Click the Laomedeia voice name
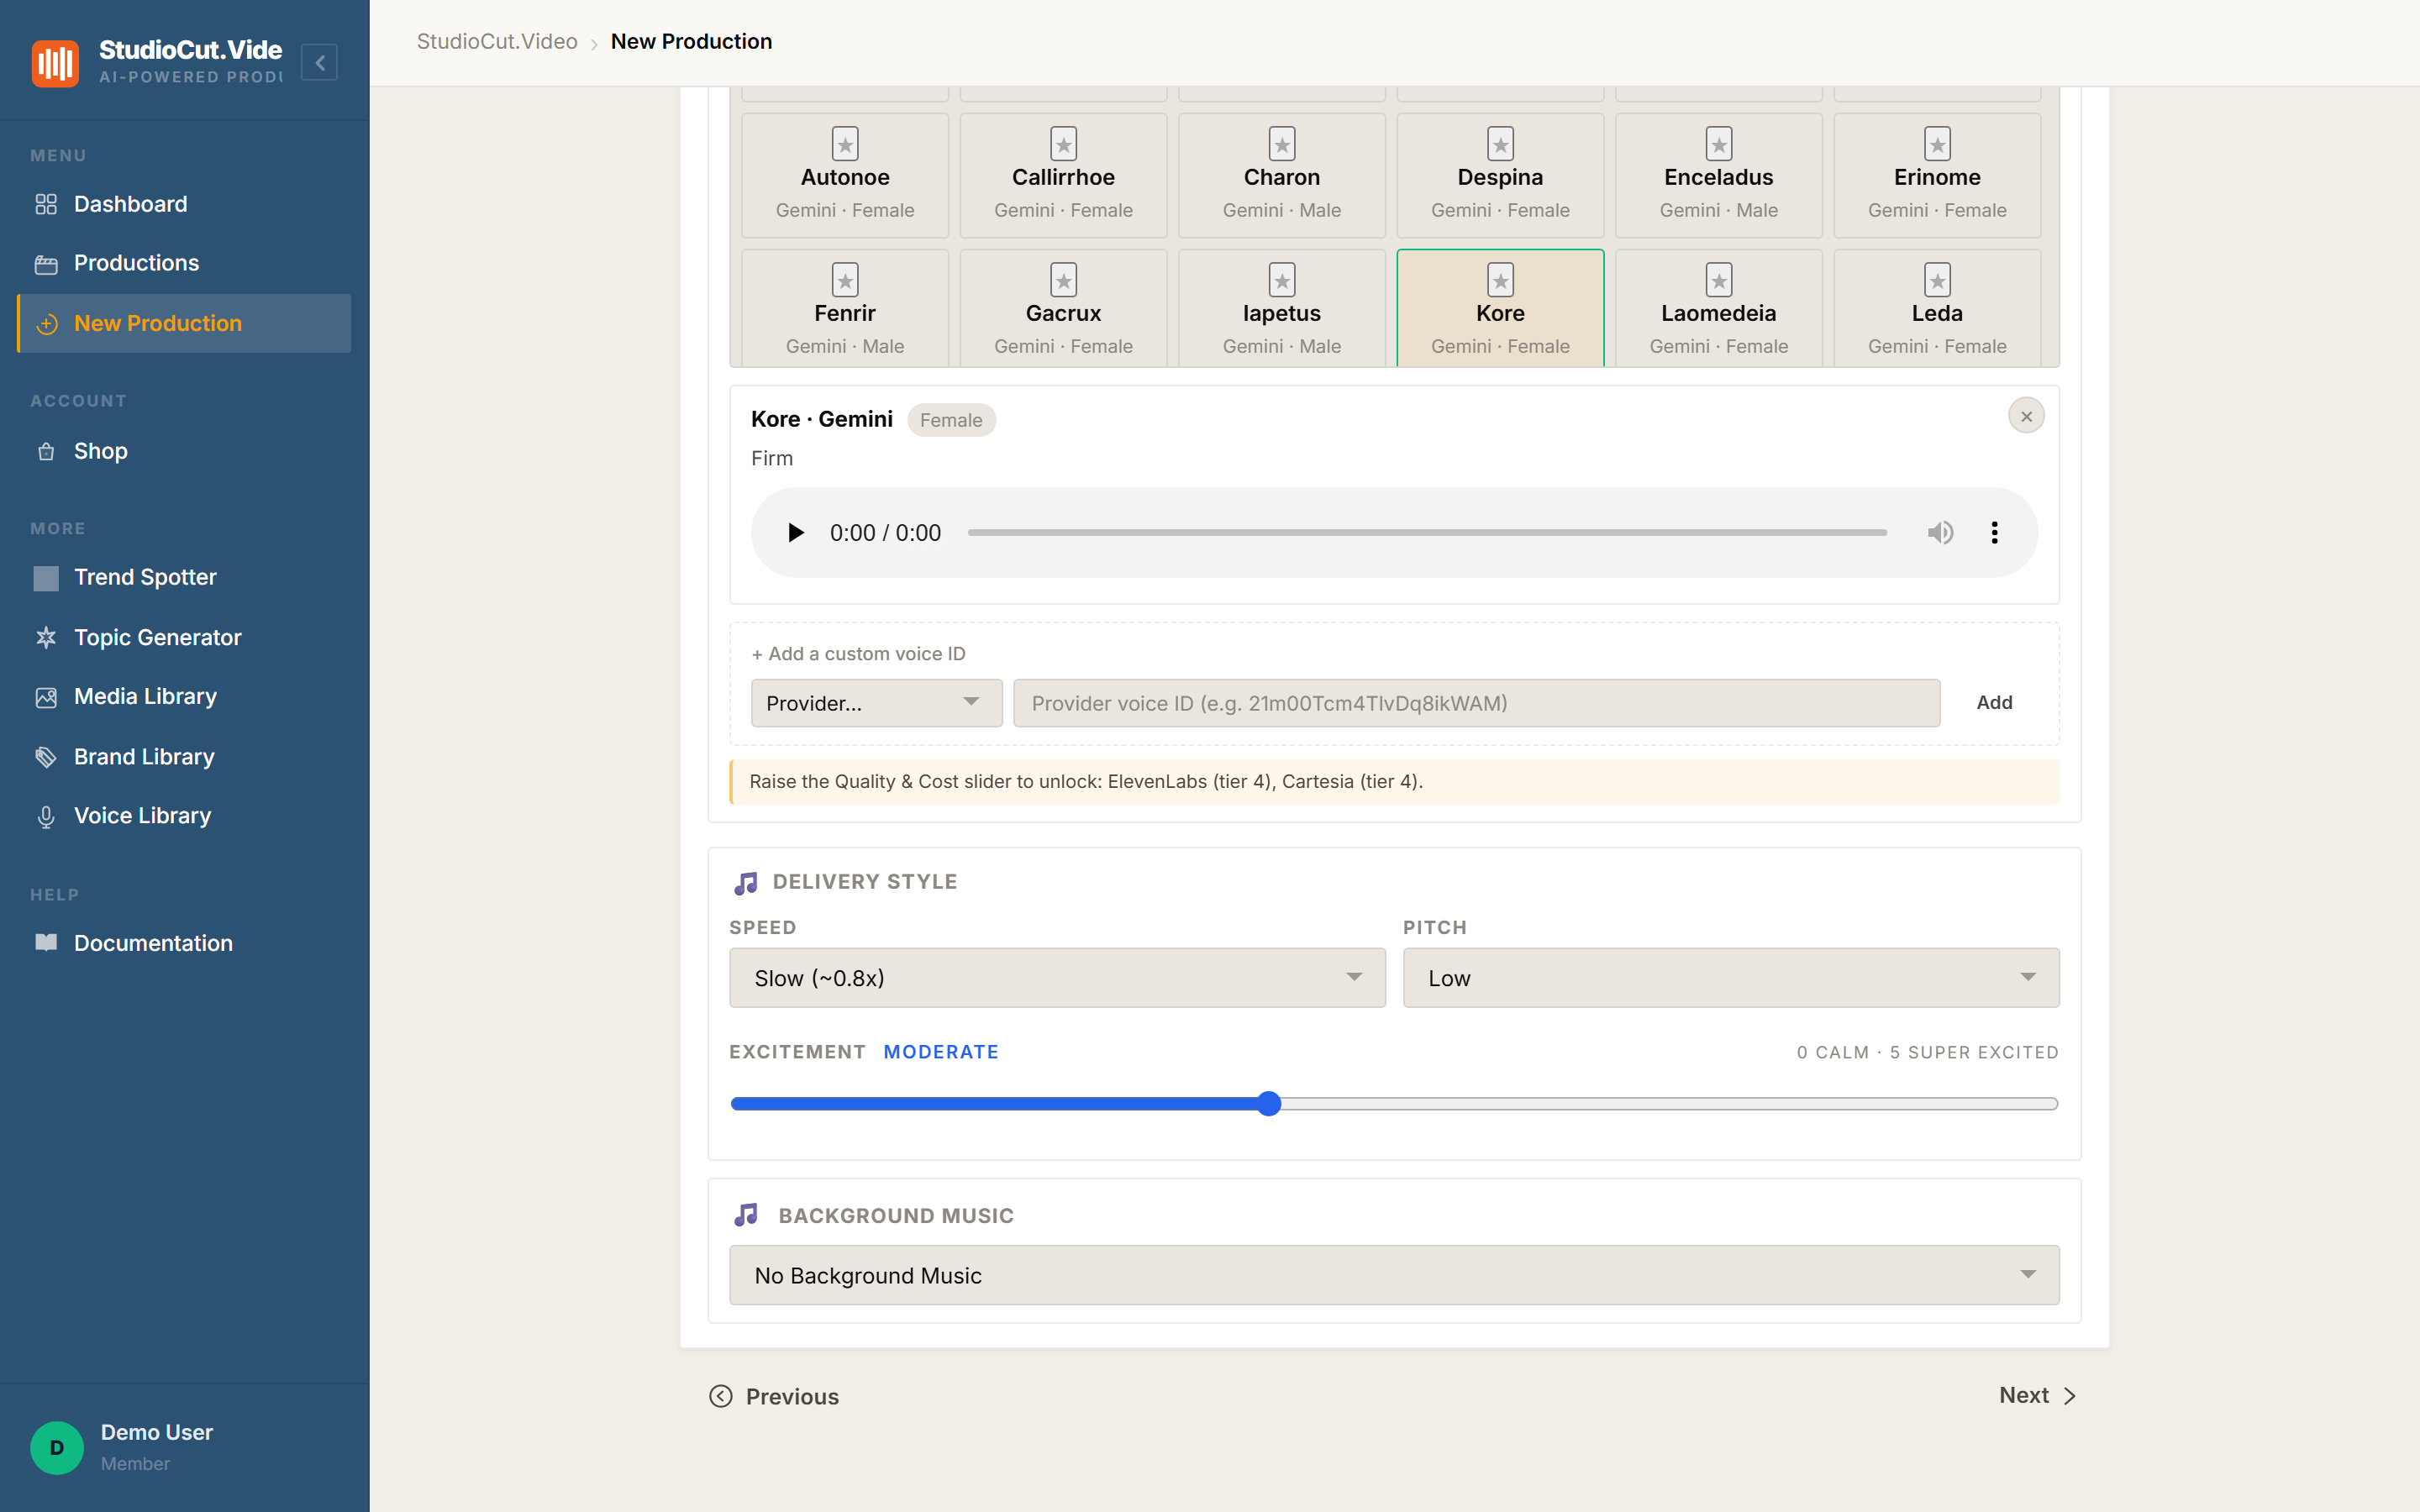 pyautogui.click(x=1719, y=313)
